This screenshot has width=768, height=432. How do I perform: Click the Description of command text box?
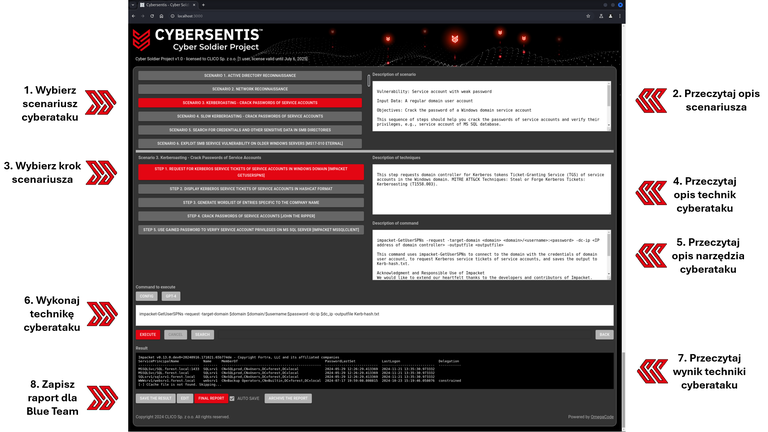[x=491, y=255]
